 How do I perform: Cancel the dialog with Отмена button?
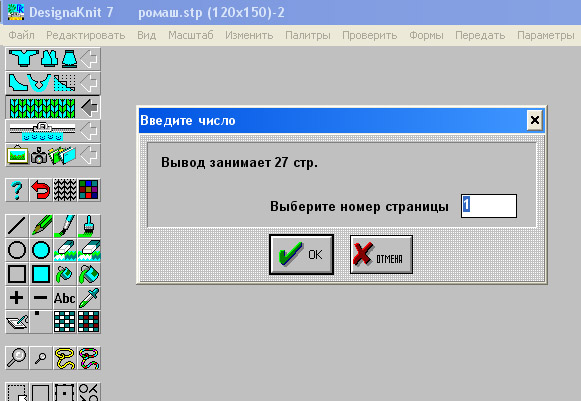(381, 254)
